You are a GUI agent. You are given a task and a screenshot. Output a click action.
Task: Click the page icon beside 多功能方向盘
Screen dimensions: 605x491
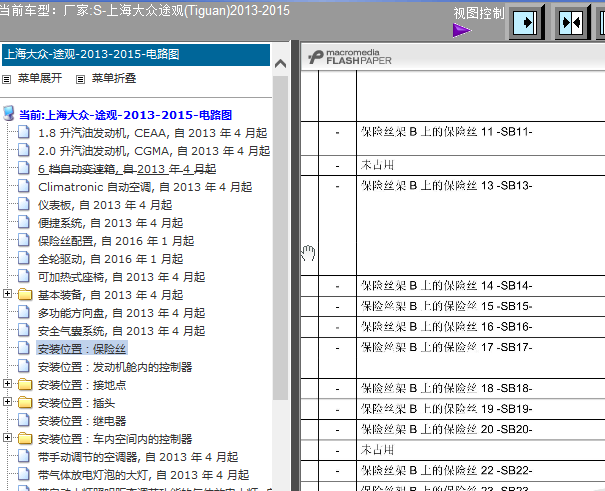pyautogui.click(x=24, y=312)
